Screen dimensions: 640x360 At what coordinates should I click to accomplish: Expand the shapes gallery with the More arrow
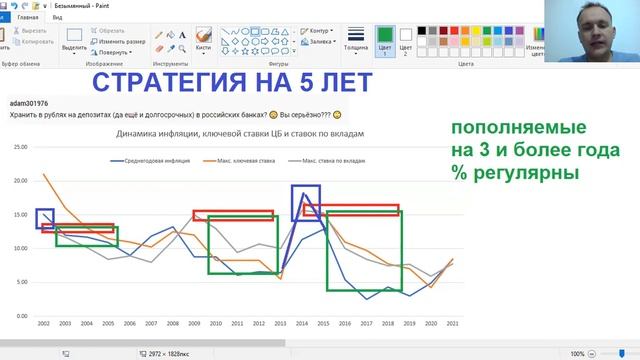tap(294, 51)
